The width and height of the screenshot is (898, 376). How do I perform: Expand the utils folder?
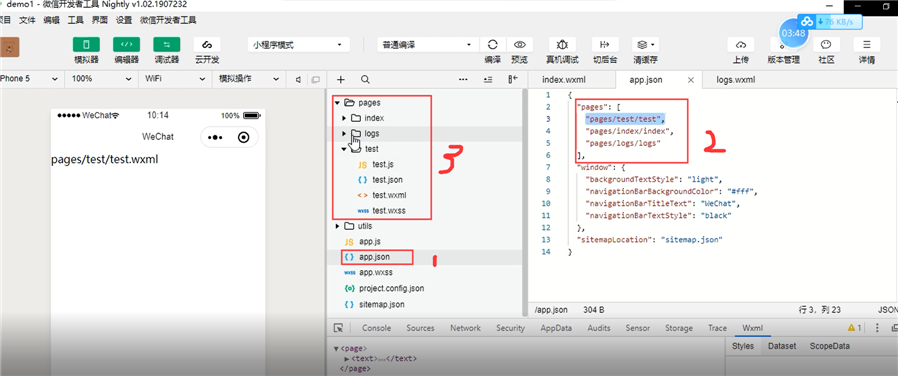point(336,226)
